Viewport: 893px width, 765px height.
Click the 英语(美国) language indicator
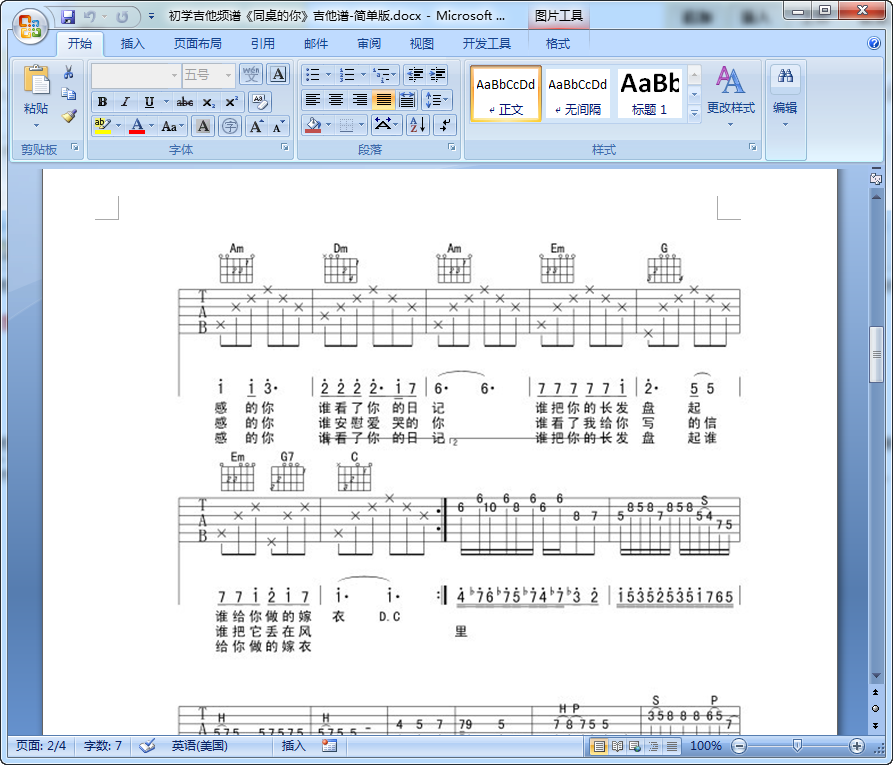[199, 746]
